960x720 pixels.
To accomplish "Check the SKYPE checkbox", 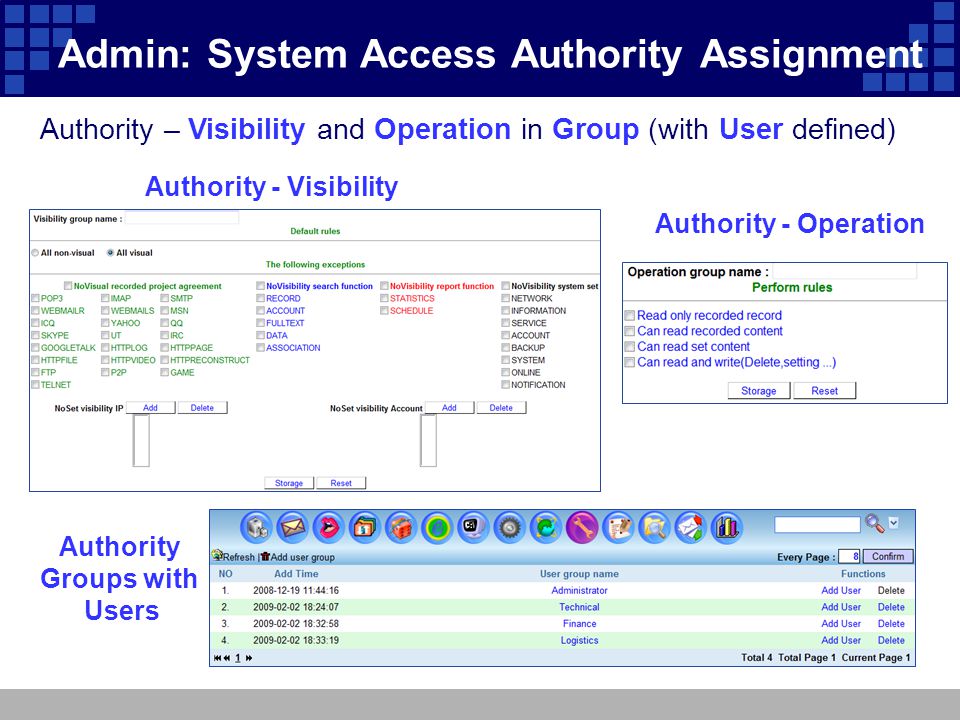I will point(36,336).
